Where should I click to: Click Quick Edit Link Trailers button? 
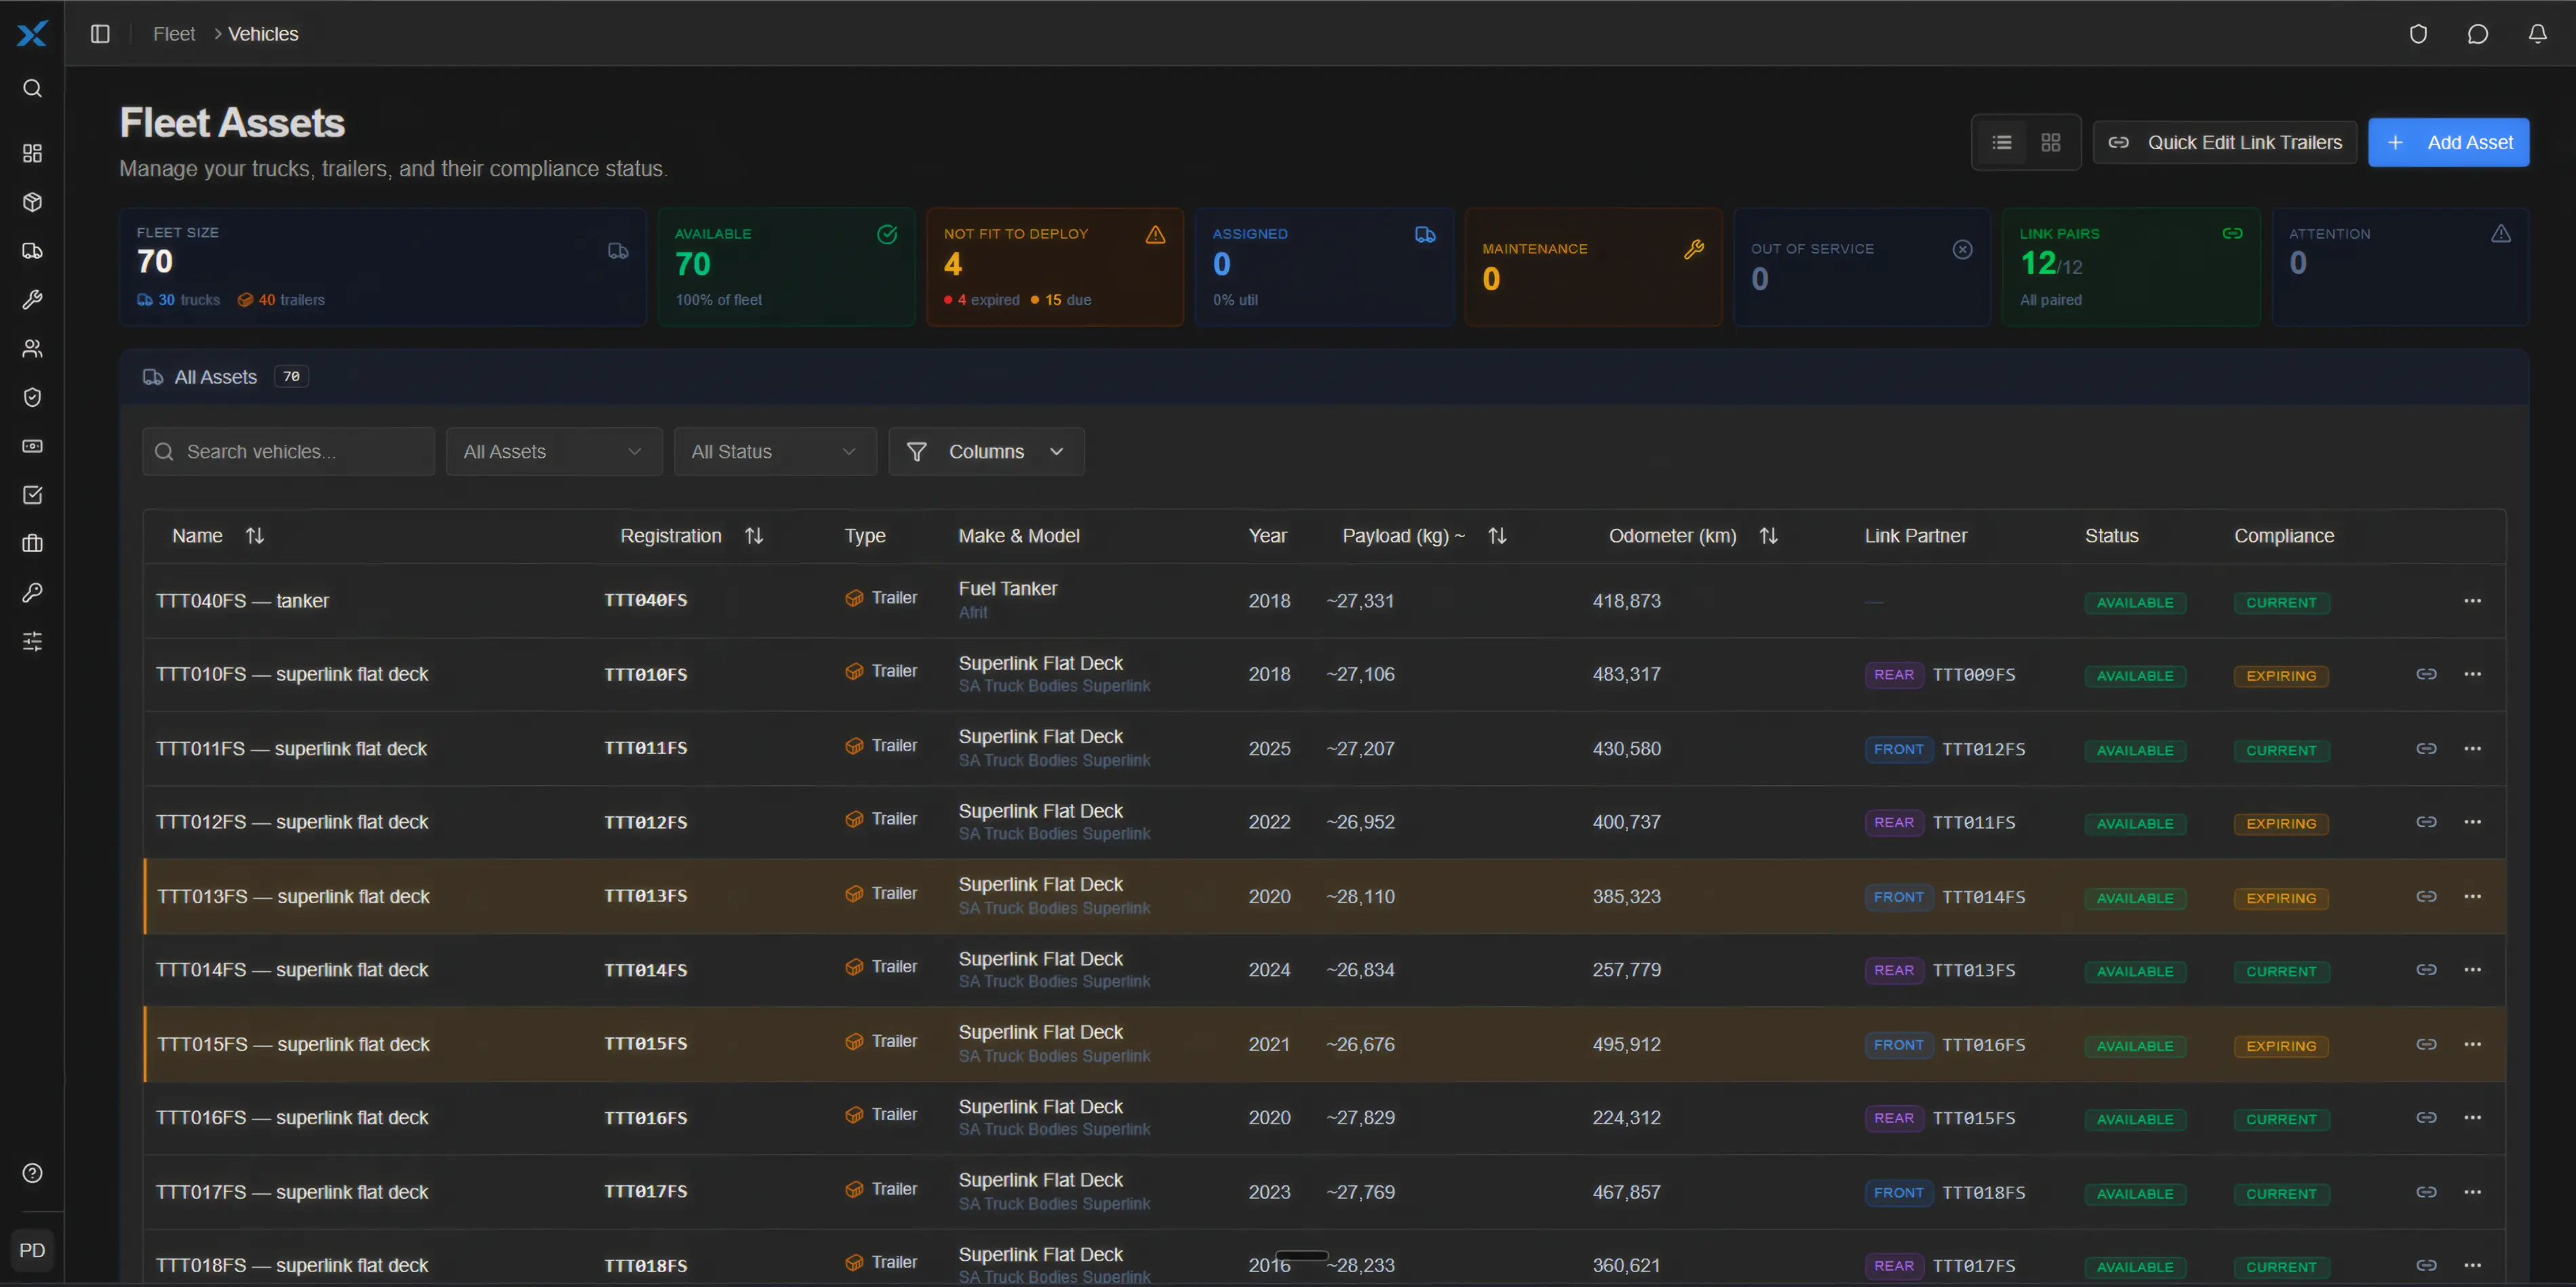2224,143
